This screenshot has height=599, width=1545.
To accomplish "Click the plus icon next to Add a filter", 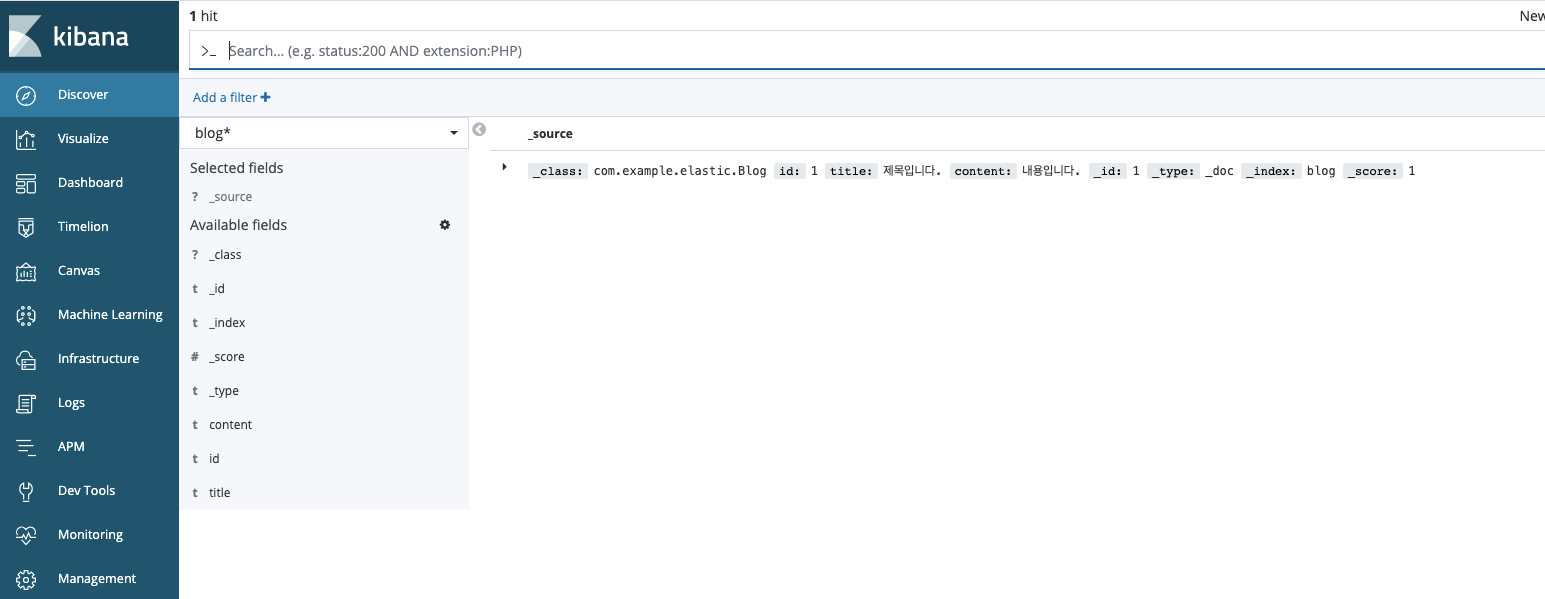I will click(266, 98).
